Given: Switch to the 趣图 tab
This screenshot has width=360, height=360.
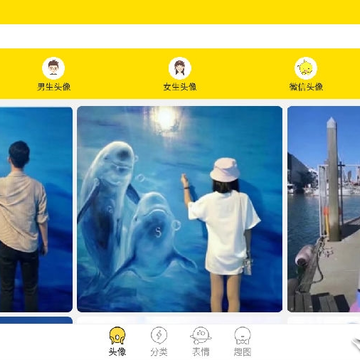Looking at the screenshot, I should pos(242,341).
